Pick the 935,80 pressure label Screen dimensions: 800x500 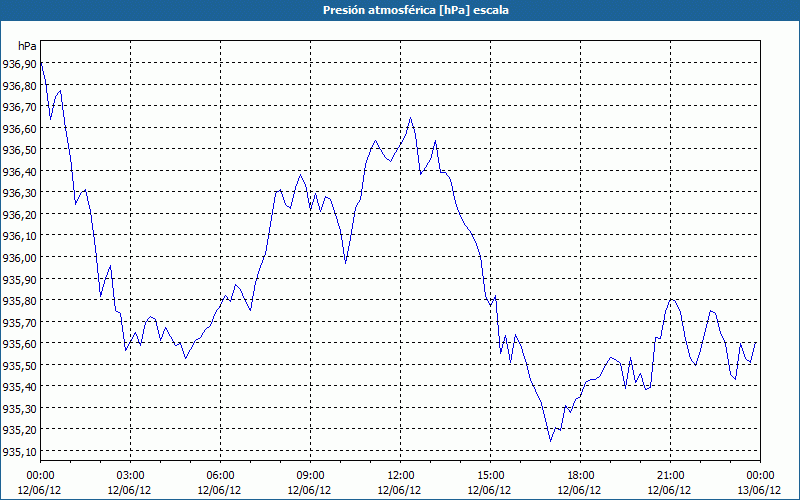(19, 301)
